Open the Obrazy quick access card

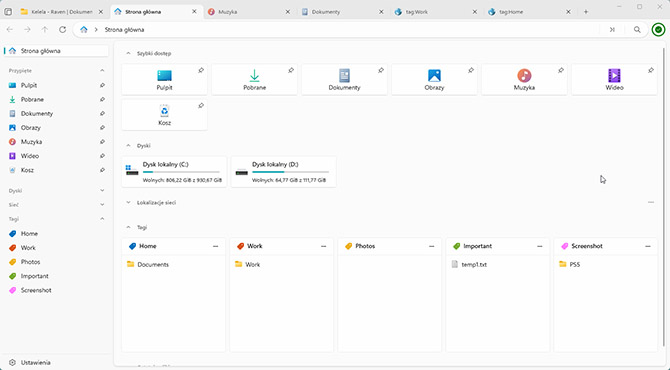click(x=434, y=79)
